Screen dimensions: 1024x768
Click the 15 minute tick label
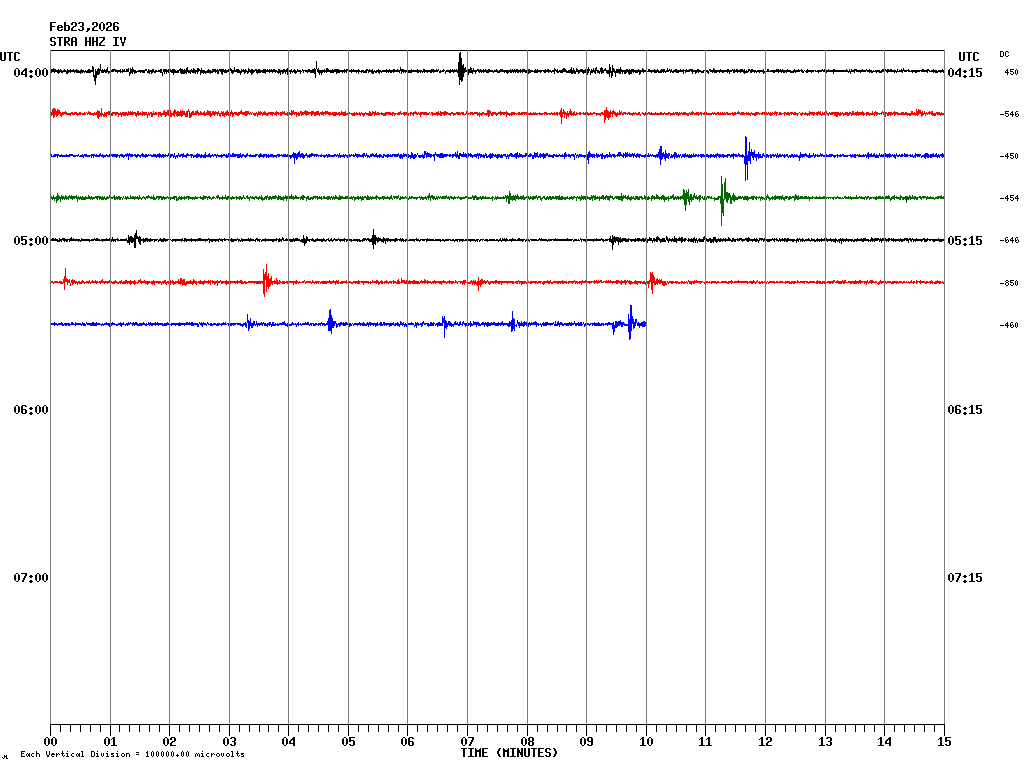[x=943, y=742]
